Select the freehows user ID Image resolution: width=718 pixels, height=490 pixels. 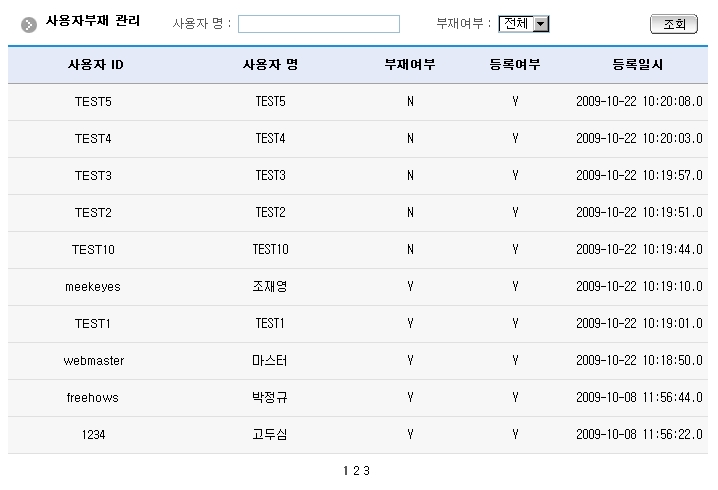[x=93, y=398]
